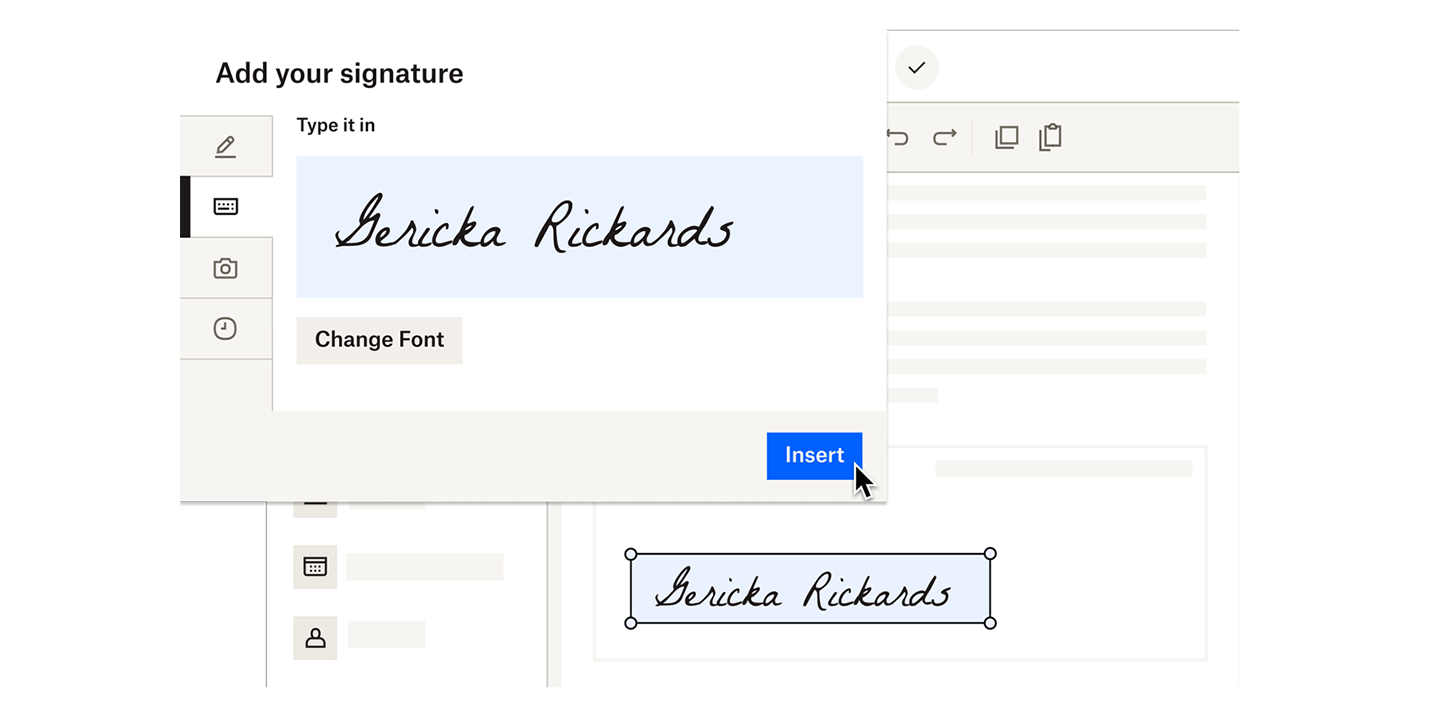
Task: Select the calendar date field icon
Action: [x=315, y=567]
